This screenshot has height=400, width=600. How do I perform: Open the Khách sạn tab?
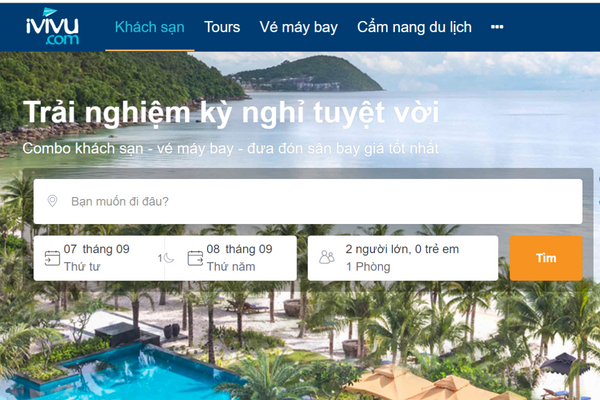(x=150, y=27)
